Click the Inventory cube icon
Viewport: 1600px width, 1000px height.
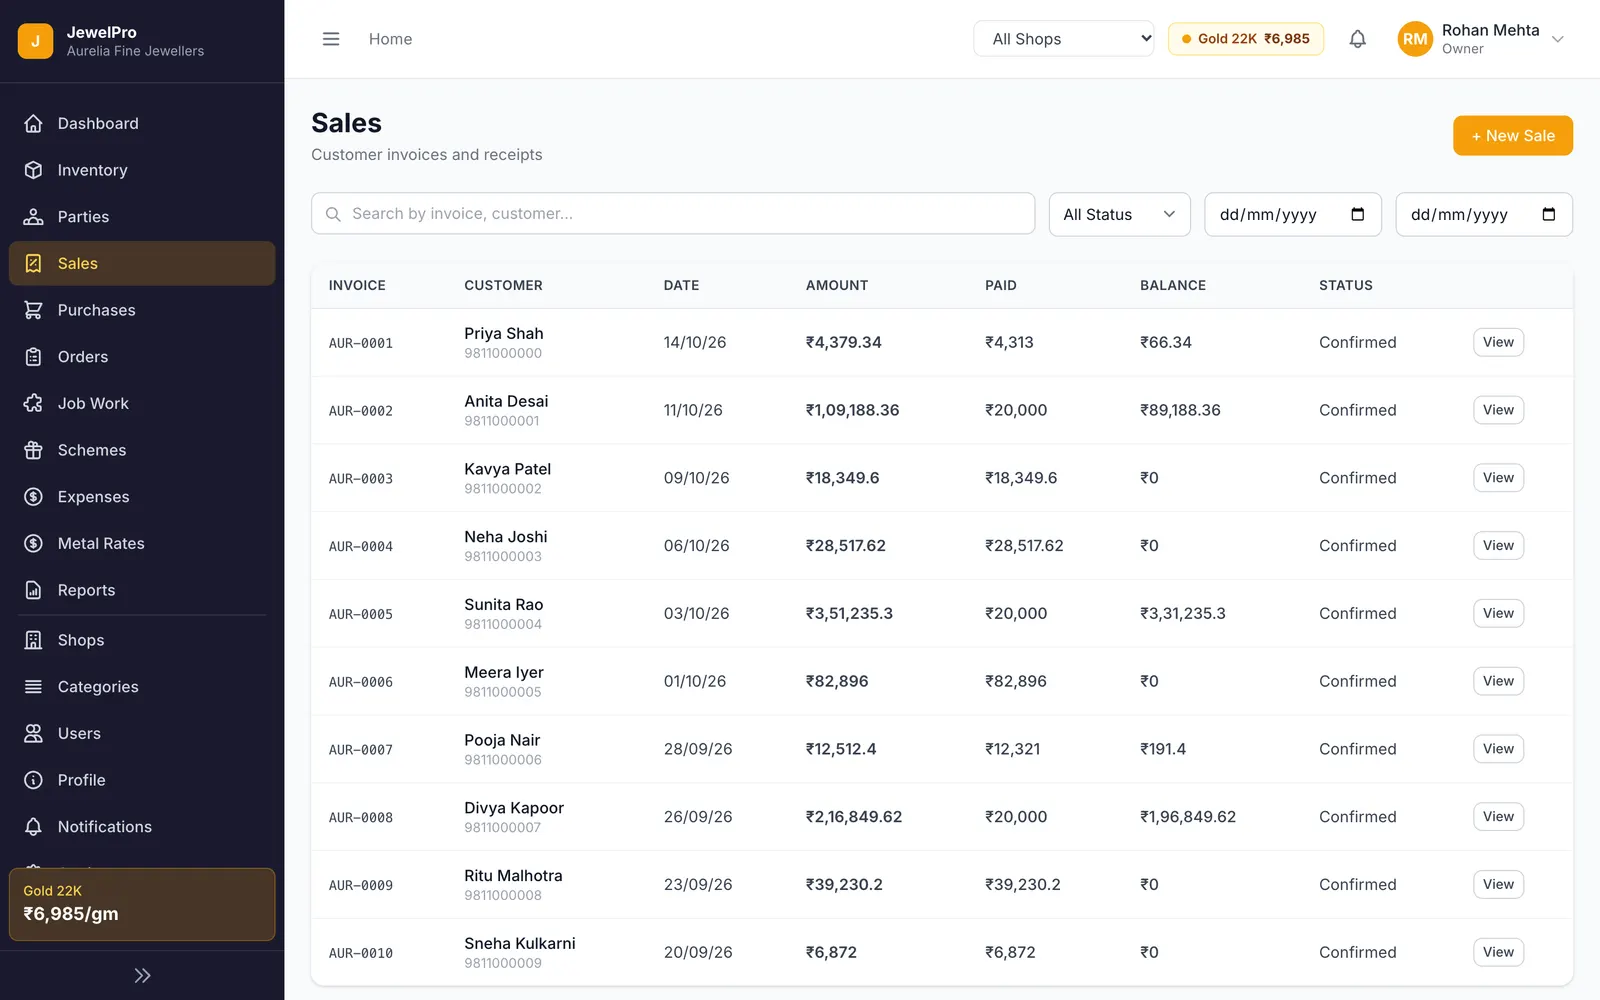[33, 170]
